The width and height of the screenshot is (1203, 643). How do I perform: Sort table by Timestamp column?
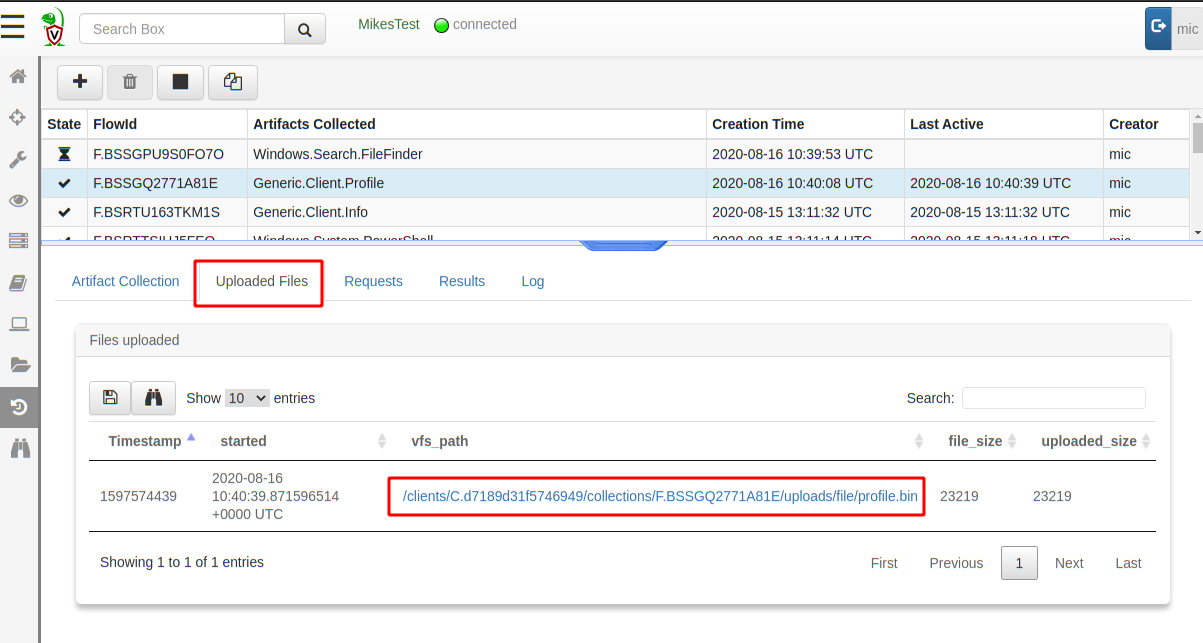point(145,441)
